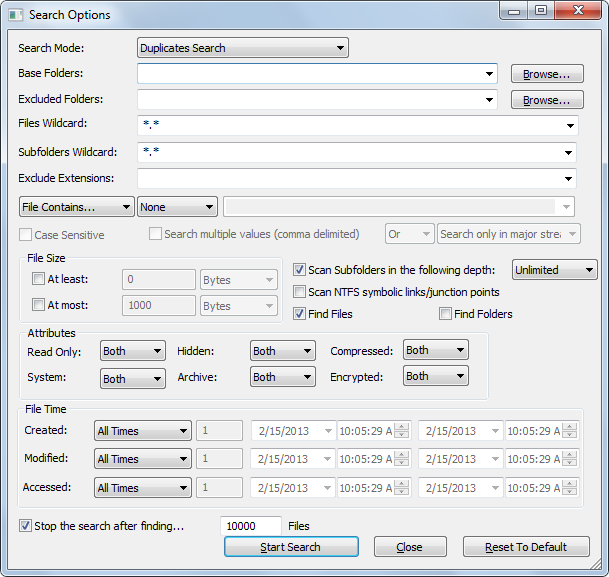Open the Or operator dropdown
Viewport: 609px width, 577px height.
[409, 234]
